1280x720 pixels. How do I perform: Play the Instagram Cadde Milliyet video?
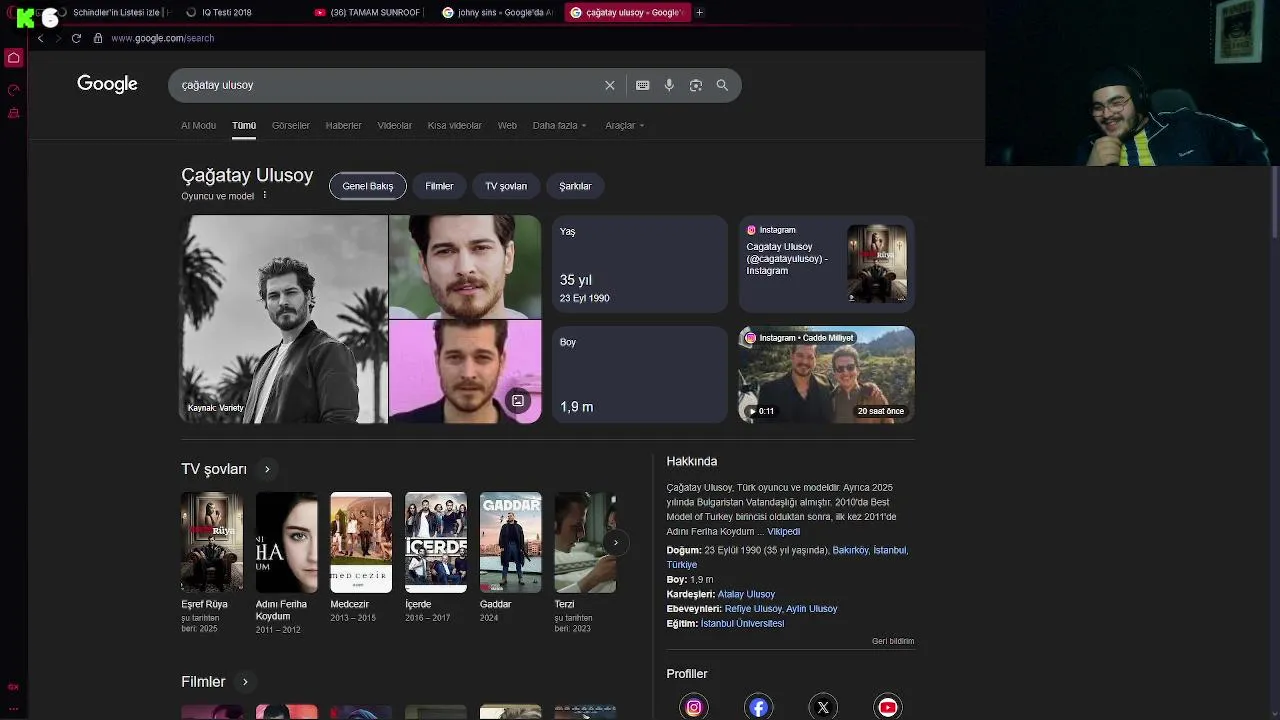click(x=826, y=375)
